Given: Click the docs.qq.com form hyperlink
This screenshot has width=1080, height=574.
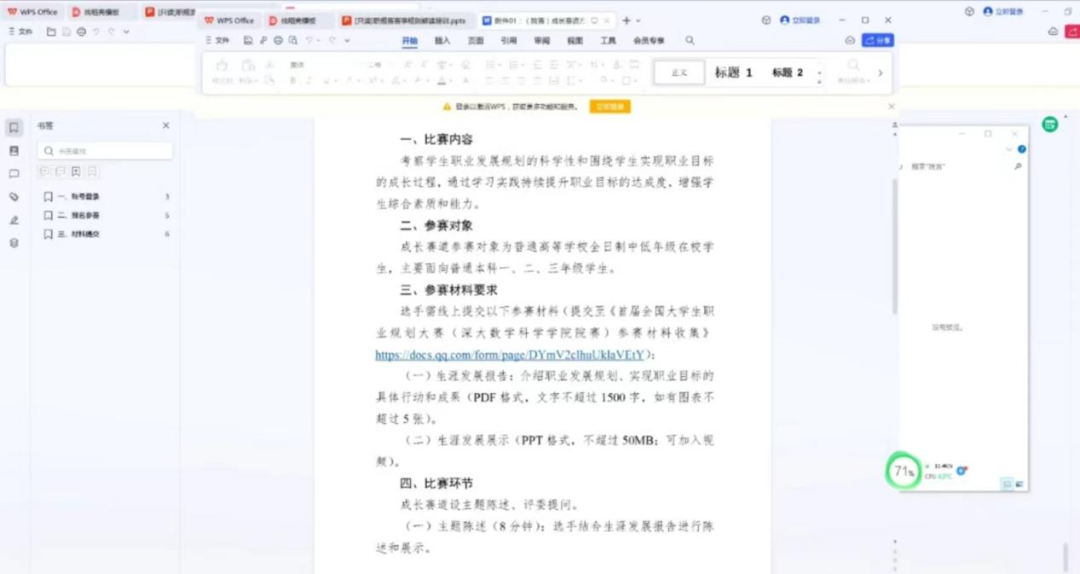Looking at the screenshot, I should pyautogui.click(x=510, y=354).
